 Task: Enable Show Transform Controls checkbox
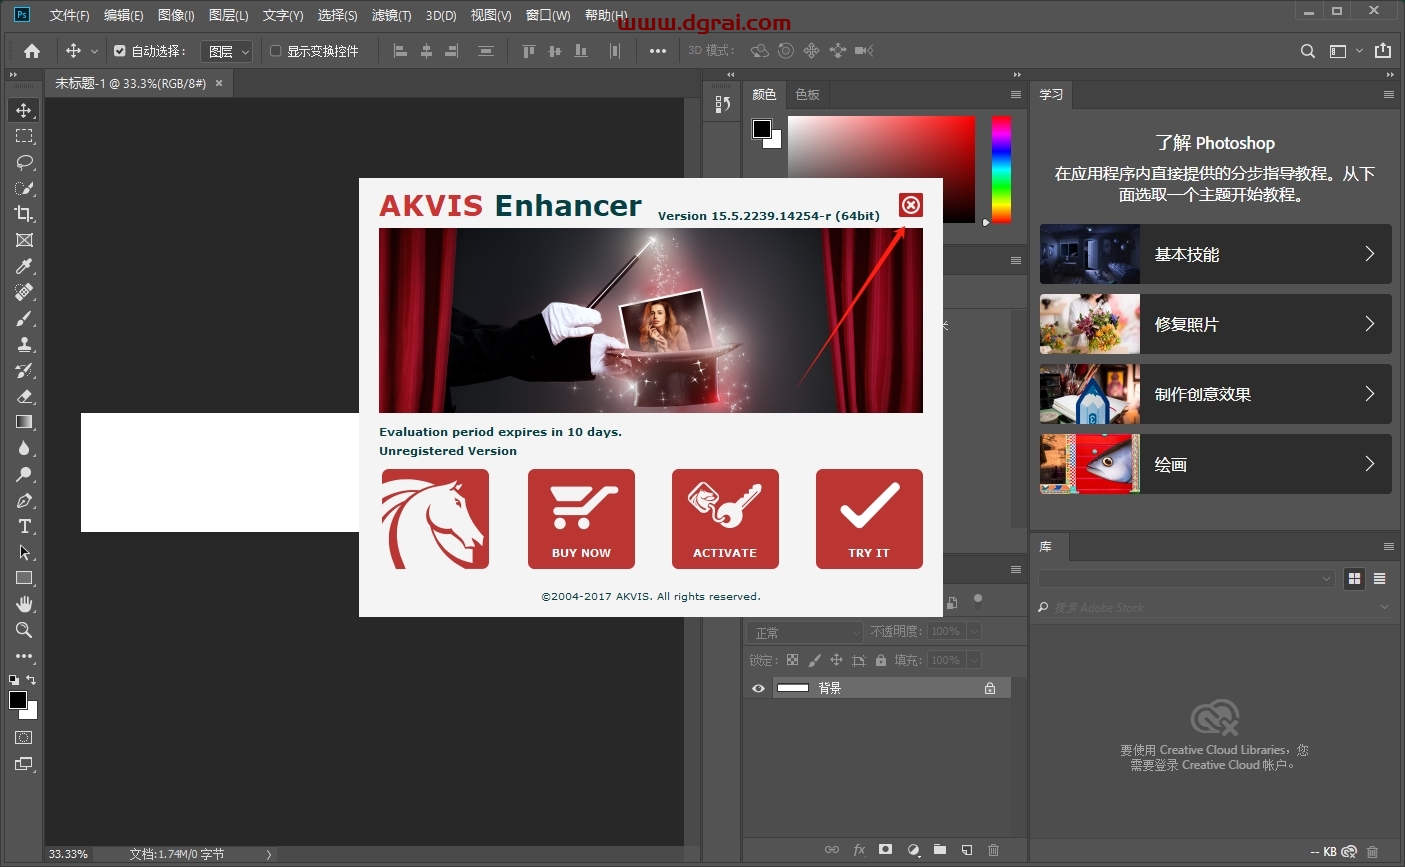click(276, 51)
